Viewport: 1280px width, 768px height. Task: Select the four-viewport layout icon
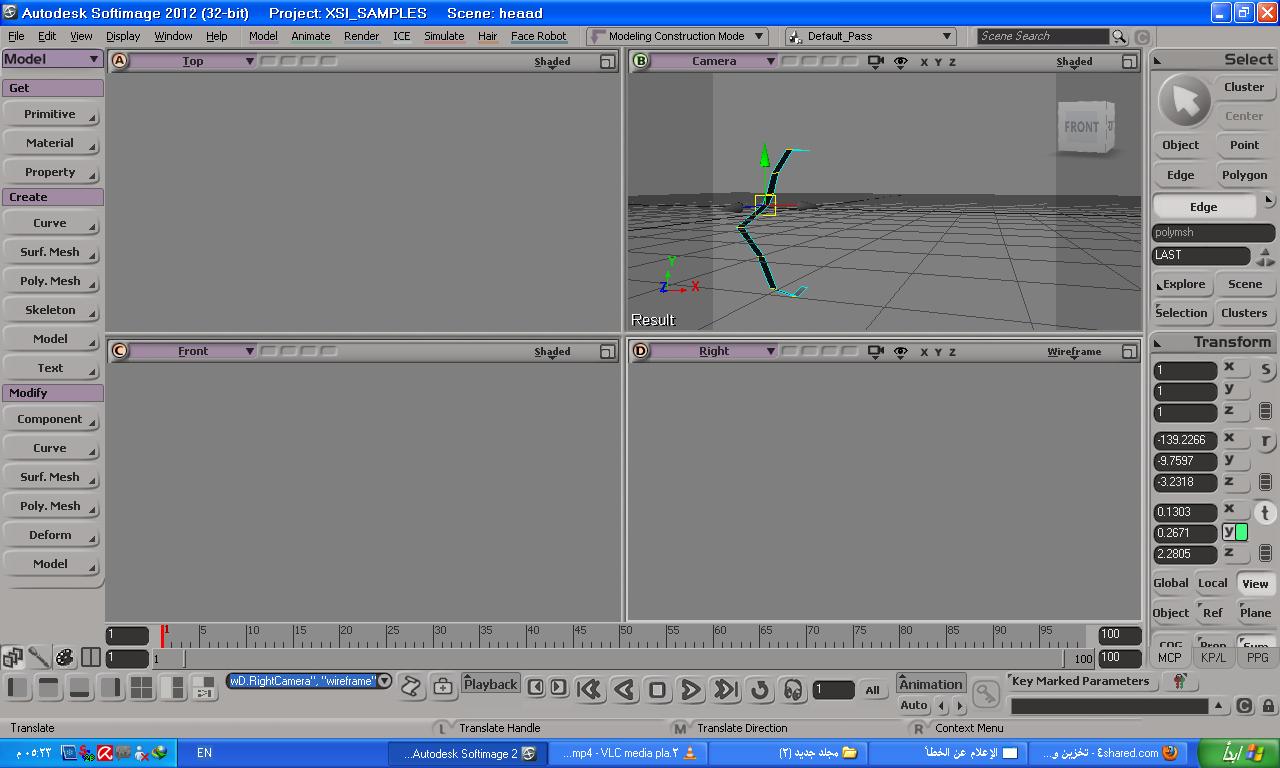coord(142,687)
